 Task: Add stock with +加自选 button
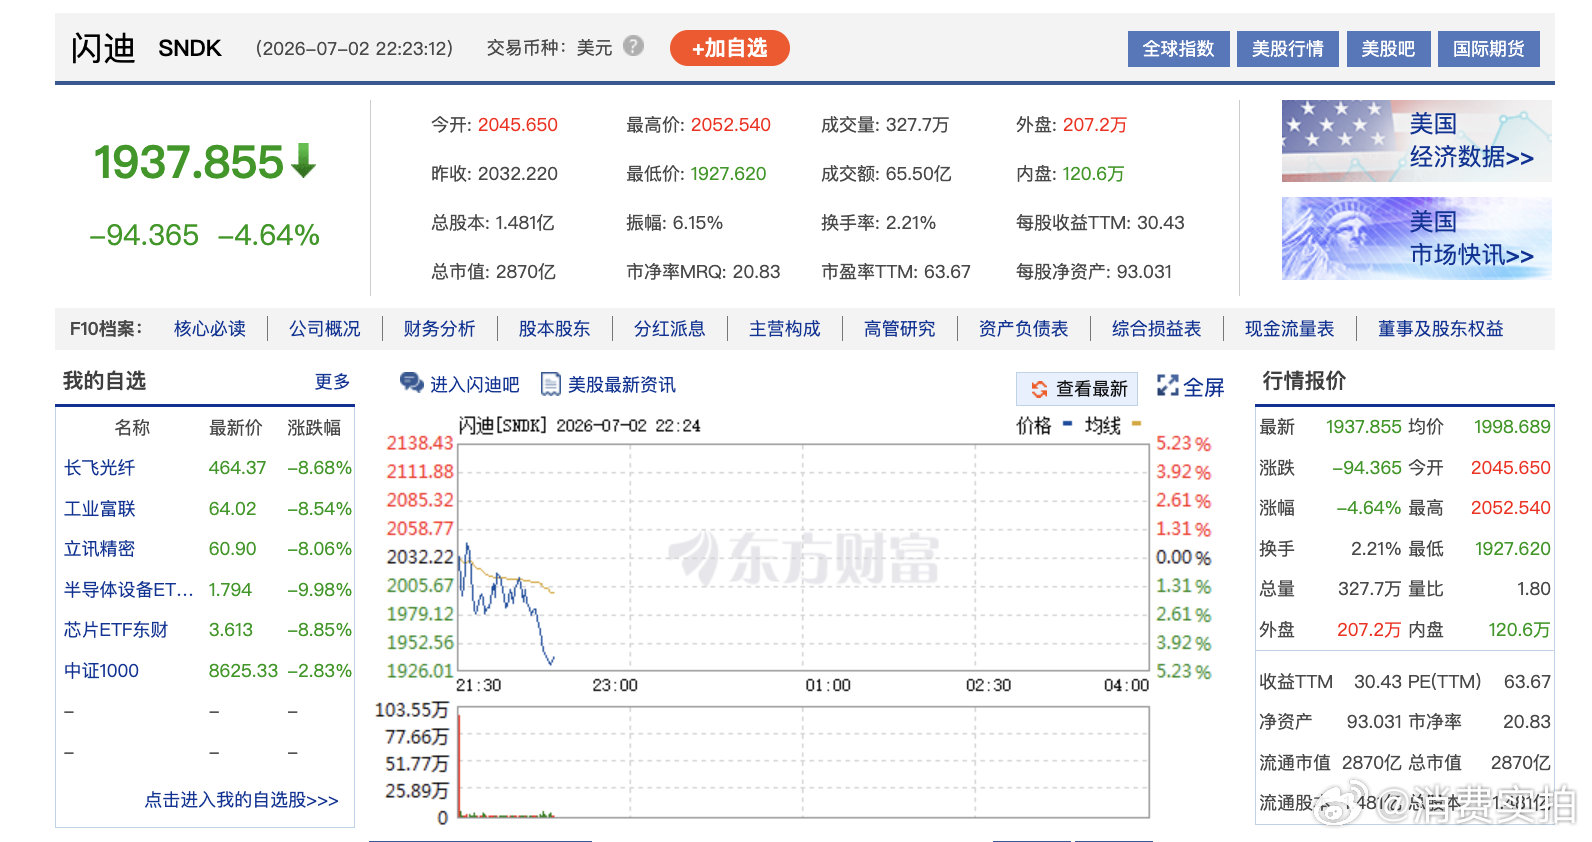pyautogui.click(x=729, y=48)
